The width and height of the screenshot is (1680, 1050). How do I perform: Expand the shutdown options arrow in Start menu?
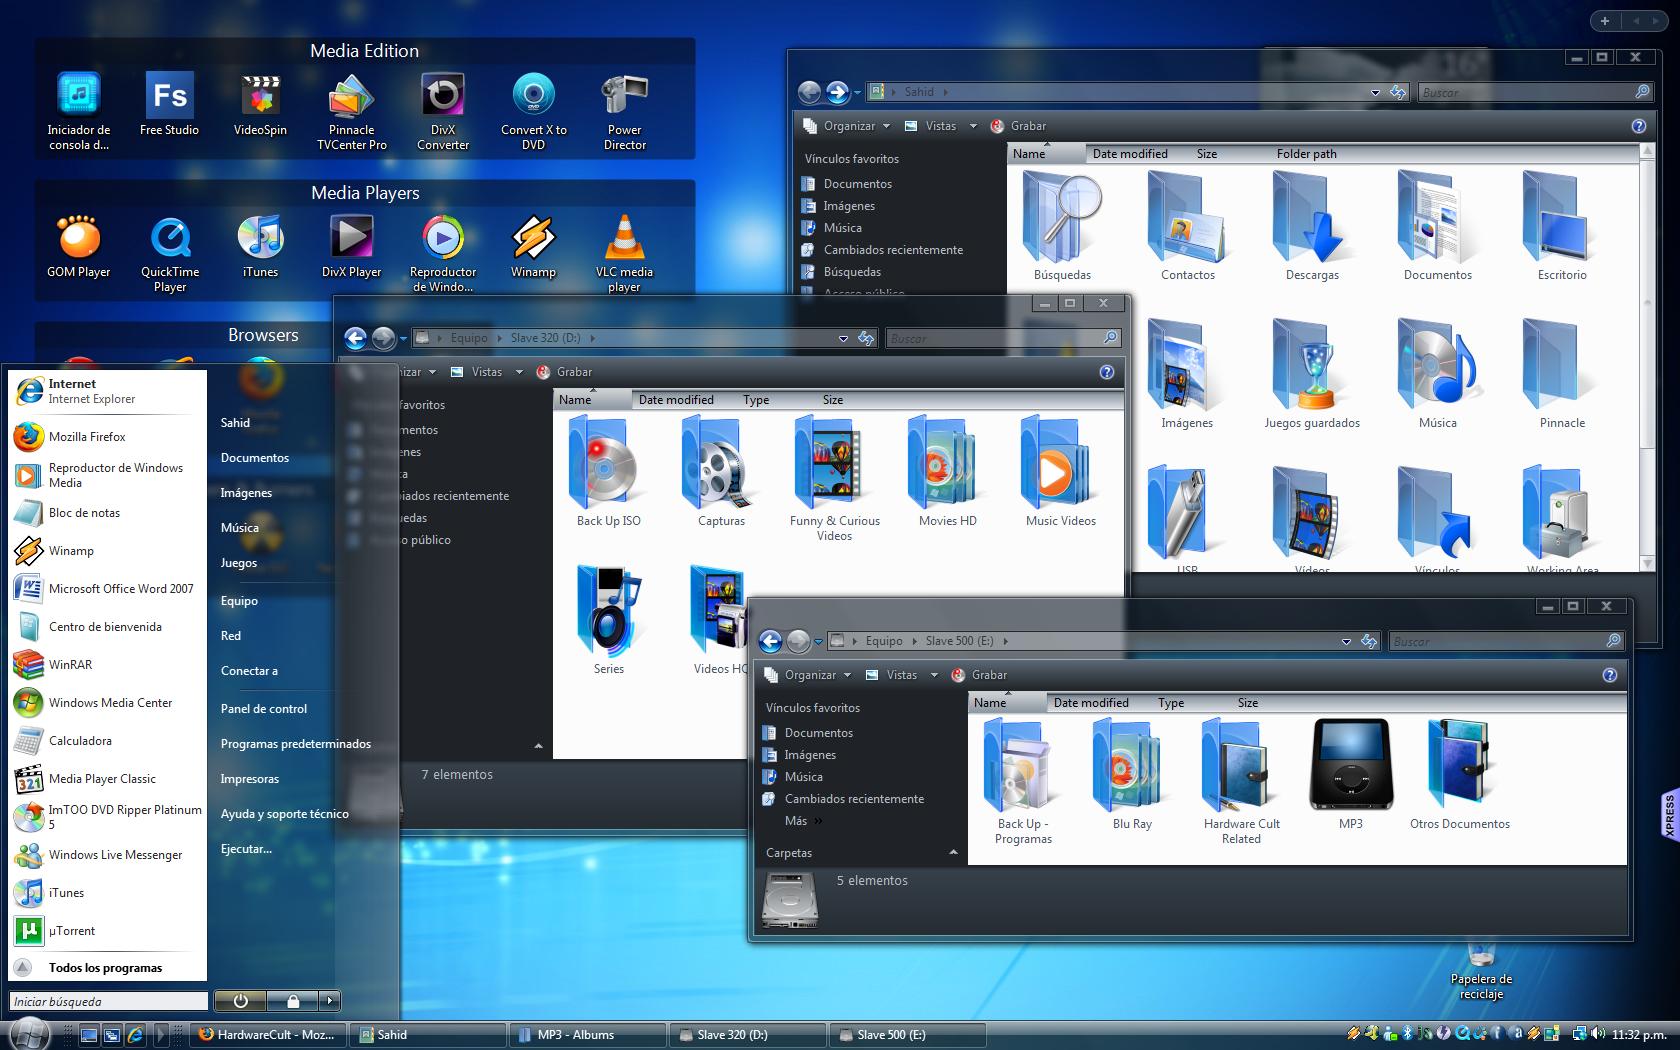coord(330,1000)
